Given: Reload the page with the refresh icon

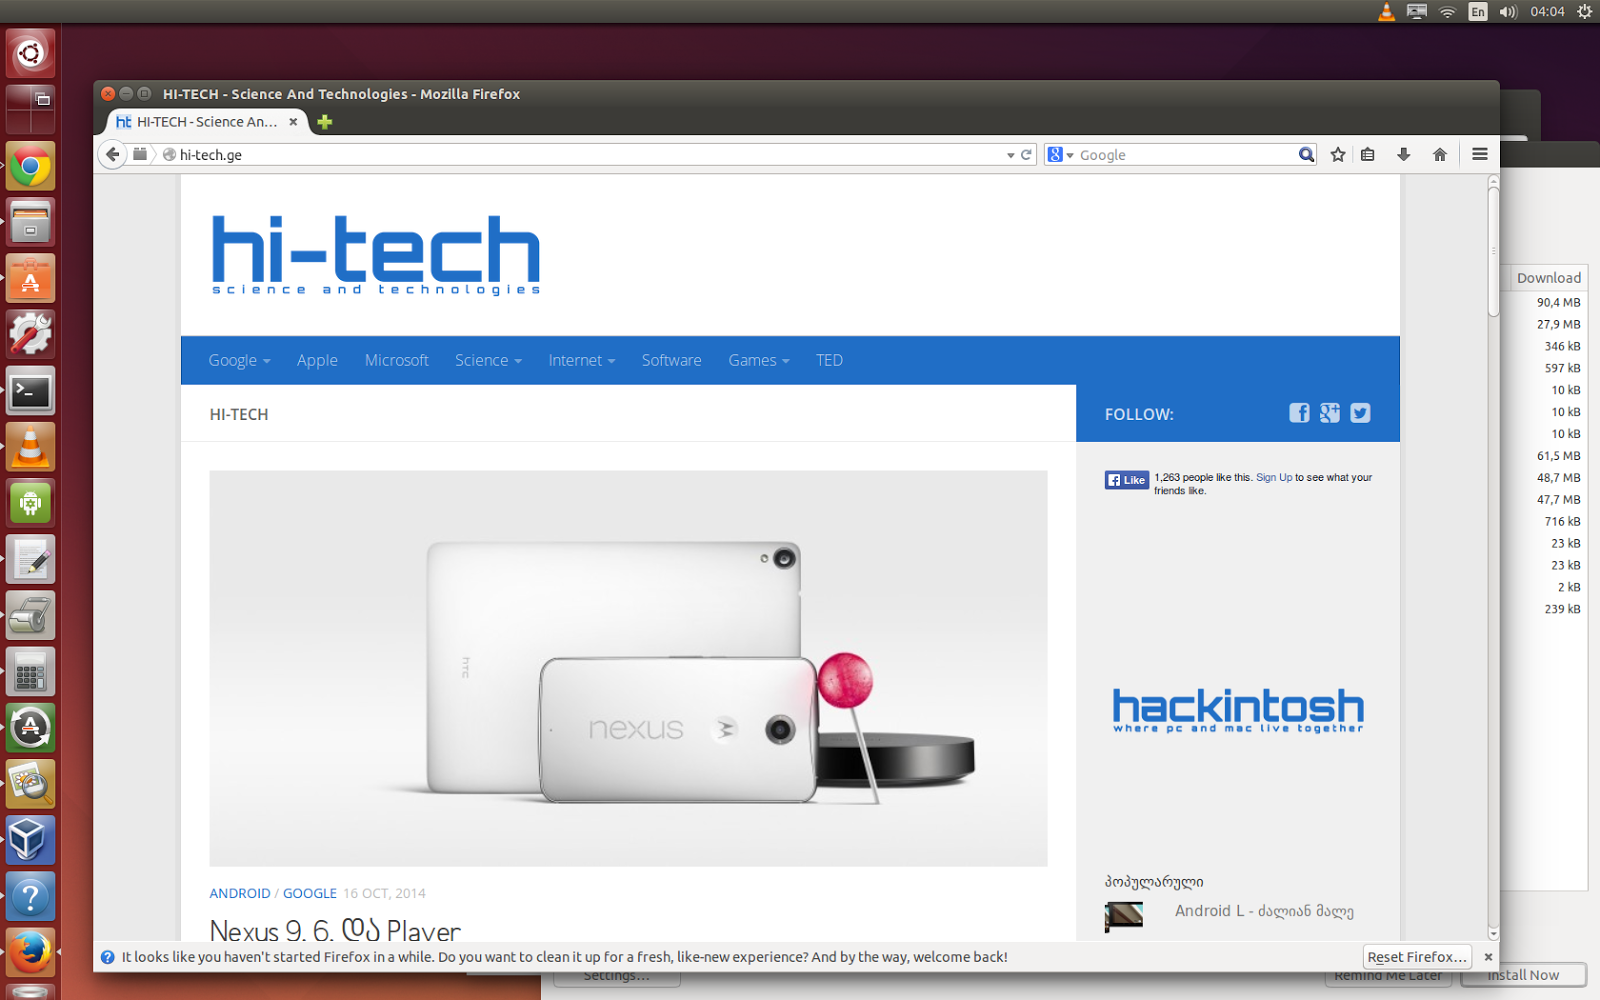Looking at the screenshot, I should click(1026, 155).
